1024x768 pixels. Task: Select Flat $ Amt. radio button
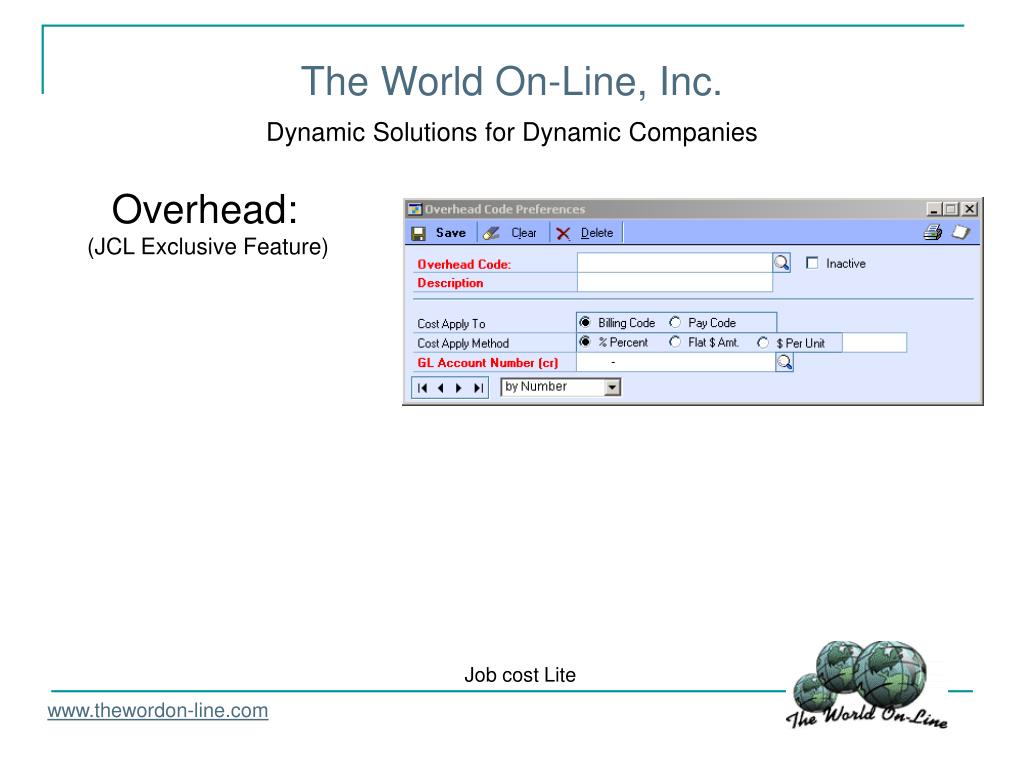675,342
